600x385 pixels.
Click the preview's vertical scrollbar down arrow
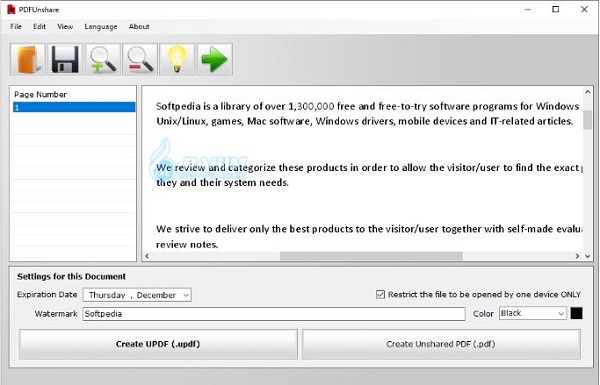[x=587, y=256]
